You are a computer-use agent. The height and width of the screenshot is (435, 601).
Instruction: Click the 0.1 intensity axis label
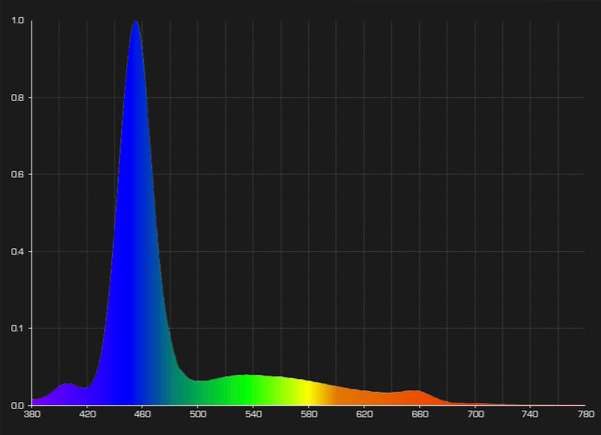(18, 328)
